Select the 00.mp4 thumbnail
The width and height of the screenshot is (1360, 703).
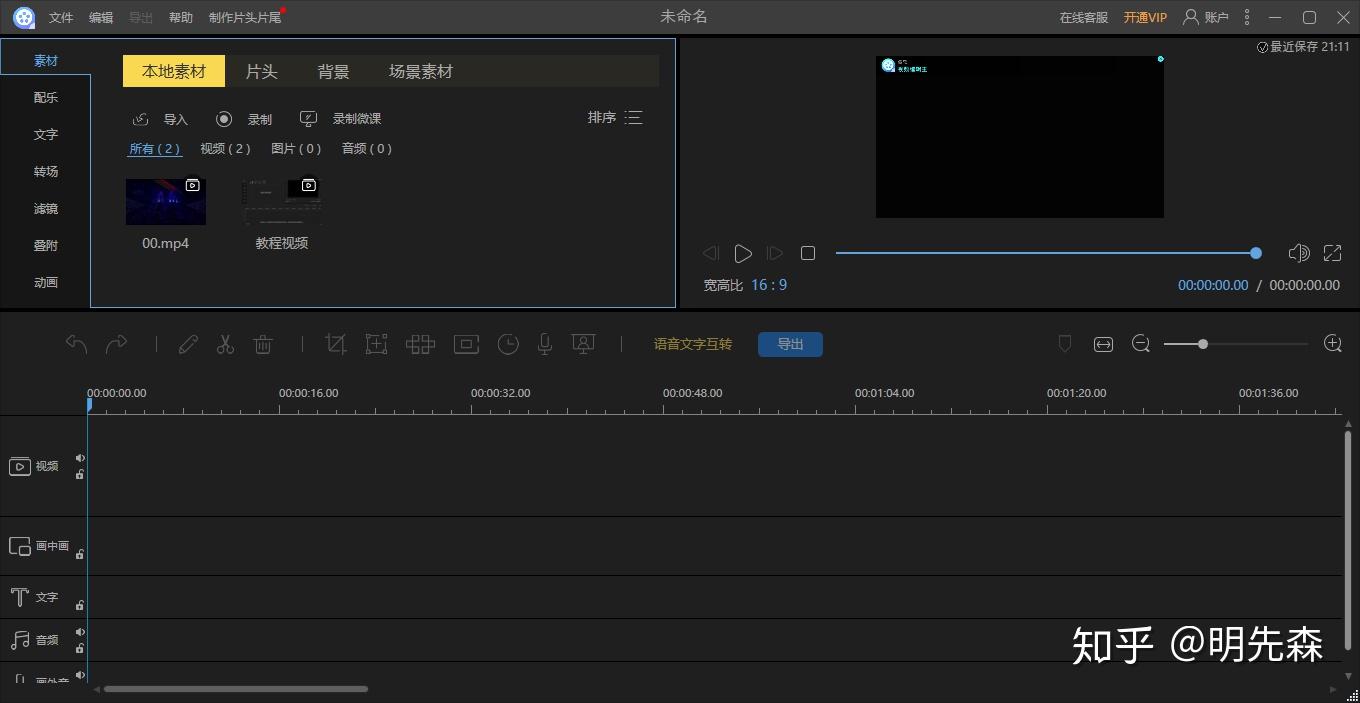coord(164,200)
